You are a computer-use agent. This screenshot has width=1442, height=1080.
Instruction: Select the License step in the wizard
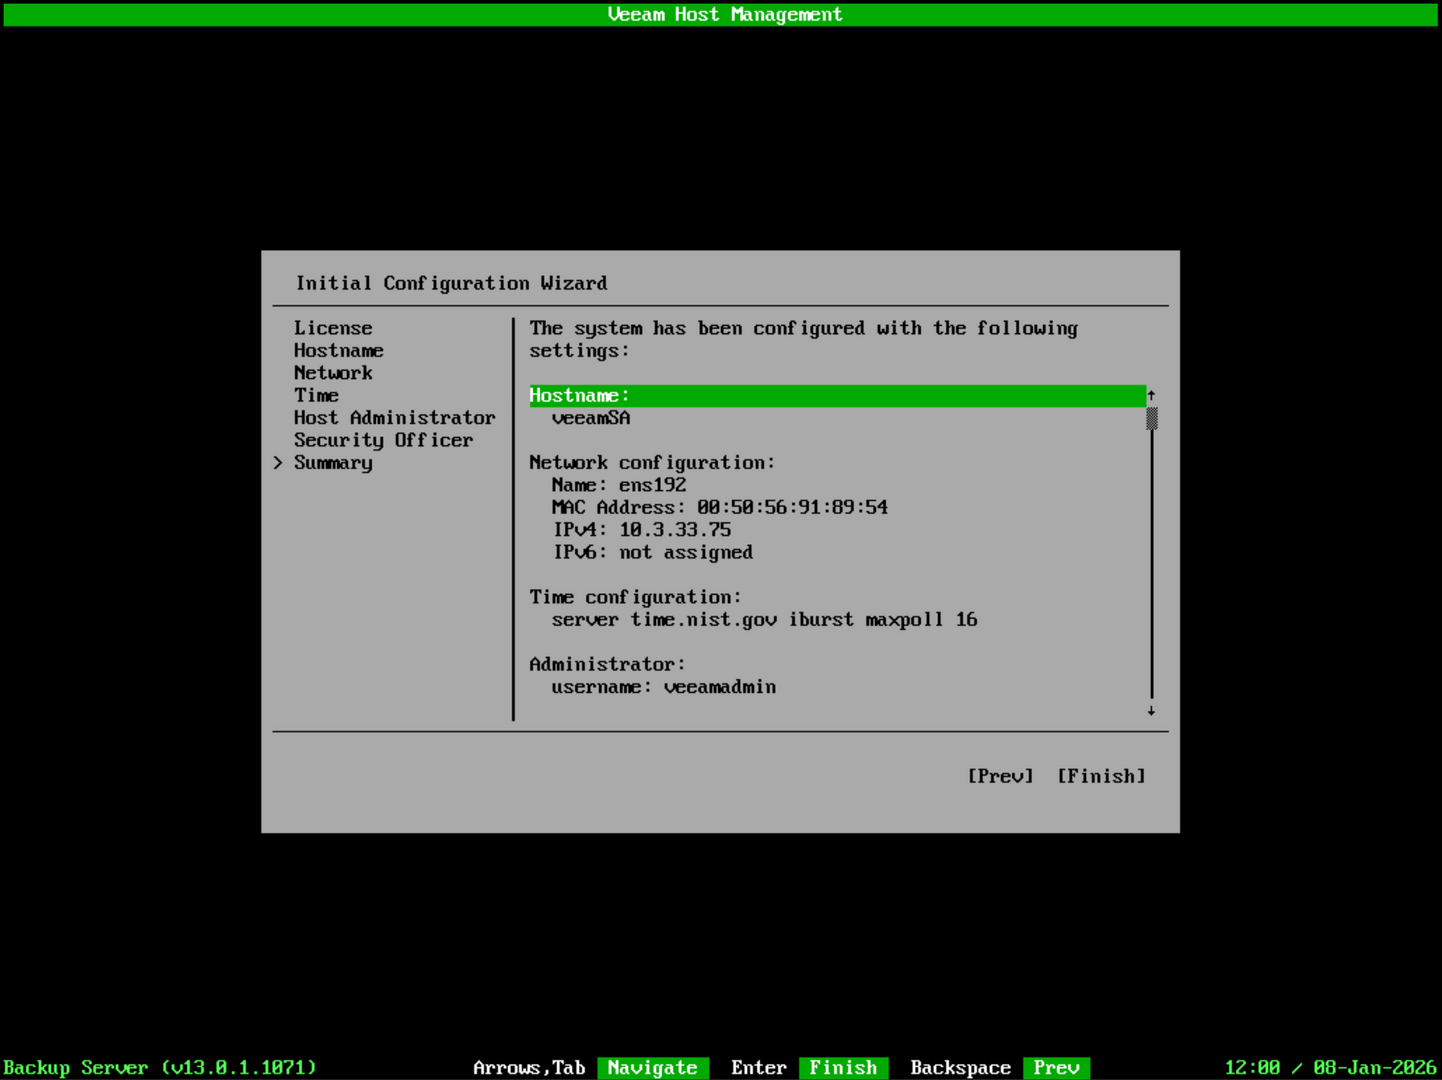pos(333,328)
